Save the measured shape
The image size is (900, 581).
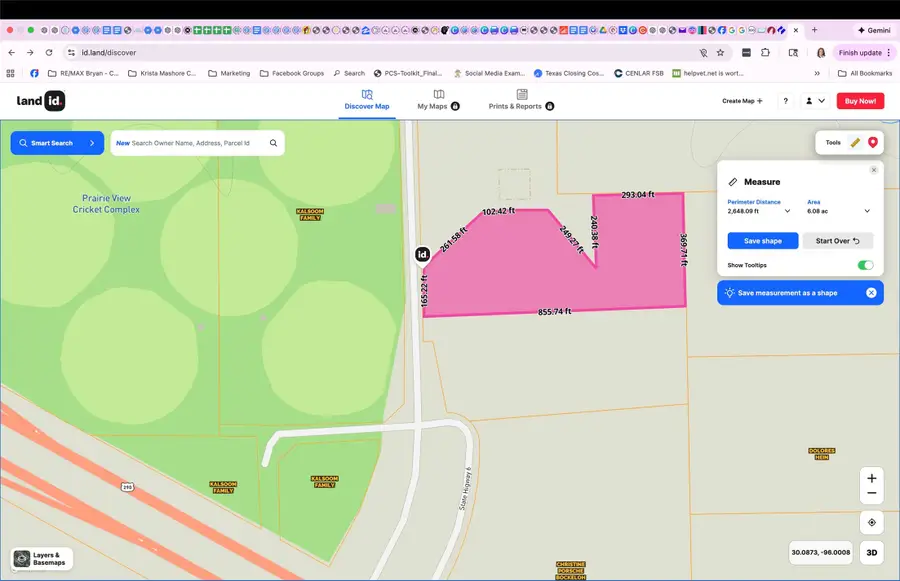[x=762, y=240]
